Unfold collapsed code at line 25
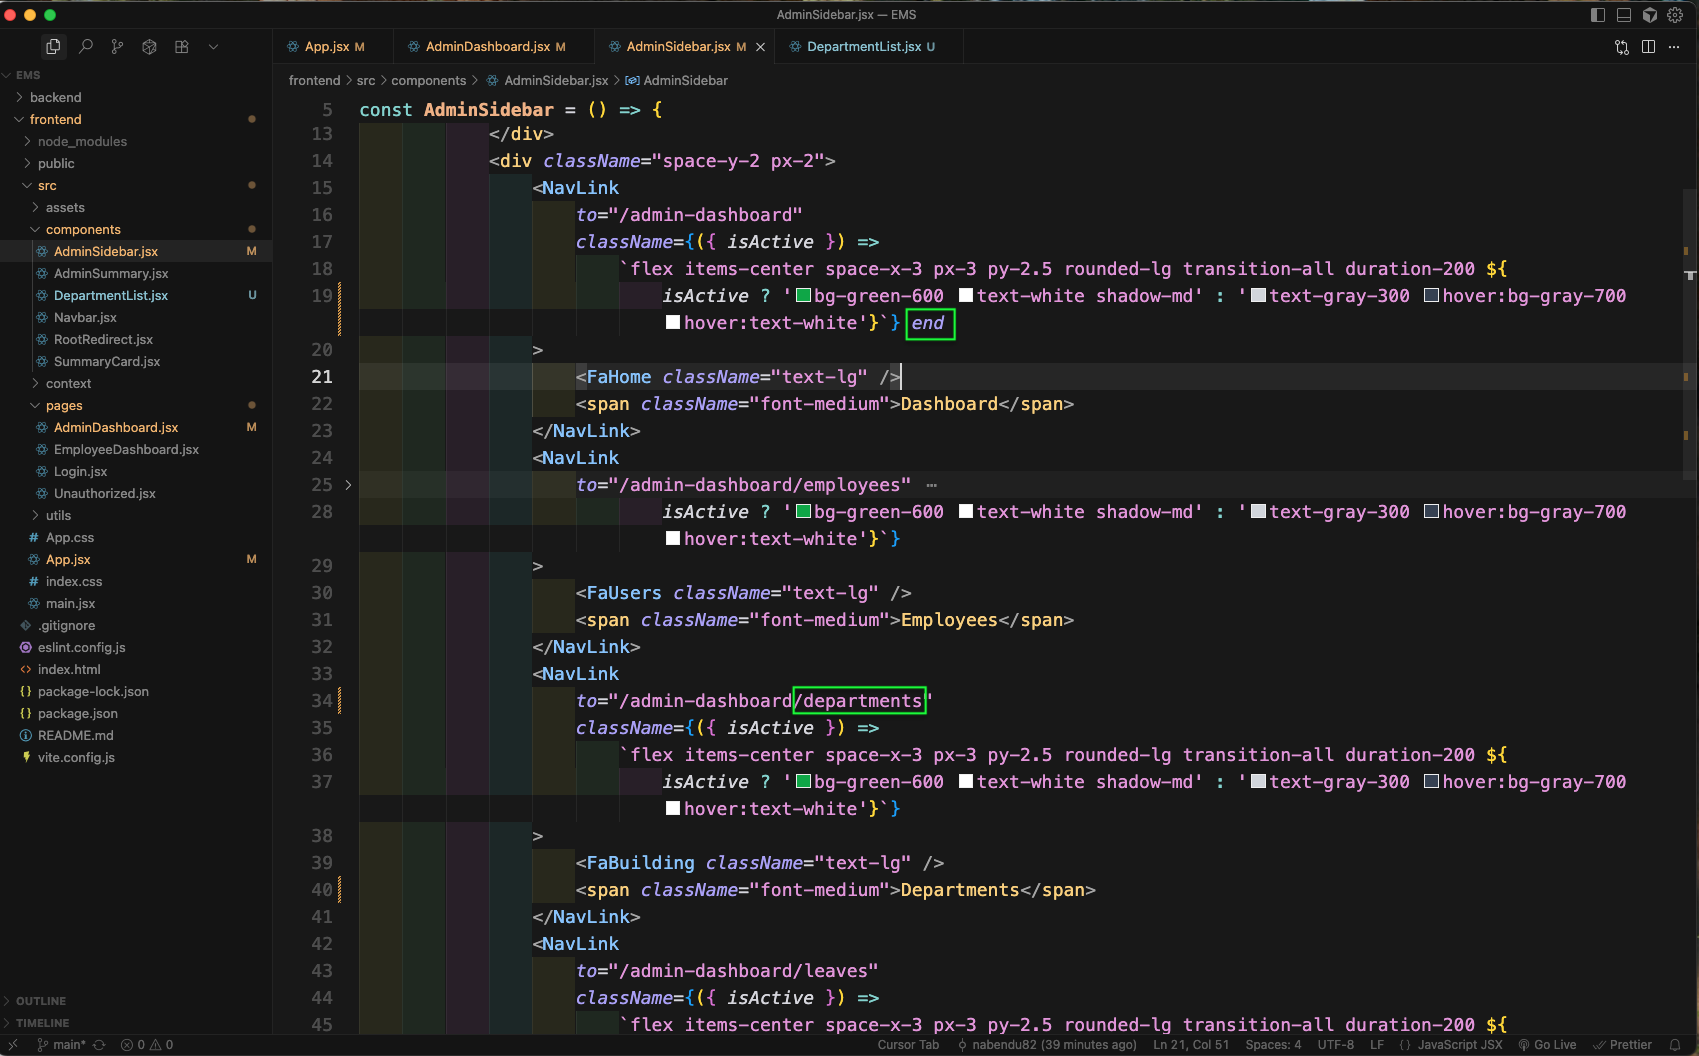The height and width of the screenshot is (1056, 1699). click(348, 485)
